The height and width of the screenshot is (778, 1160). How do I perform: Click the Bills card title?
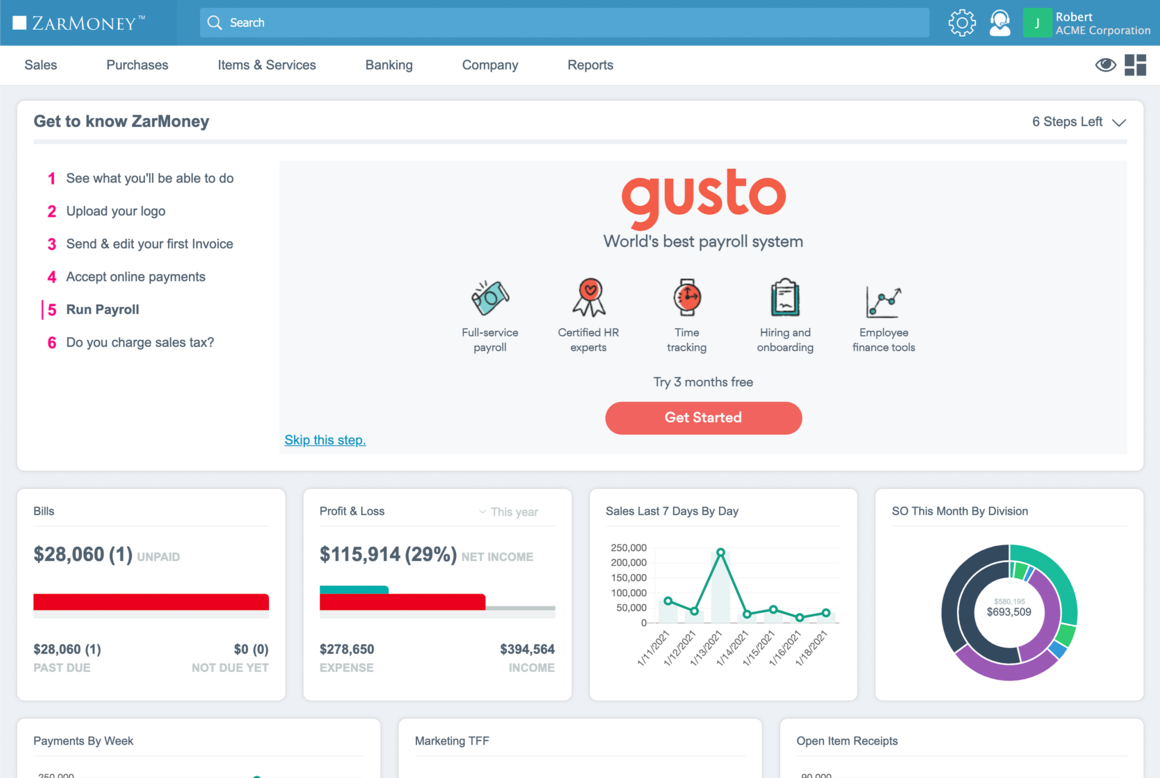44,511
